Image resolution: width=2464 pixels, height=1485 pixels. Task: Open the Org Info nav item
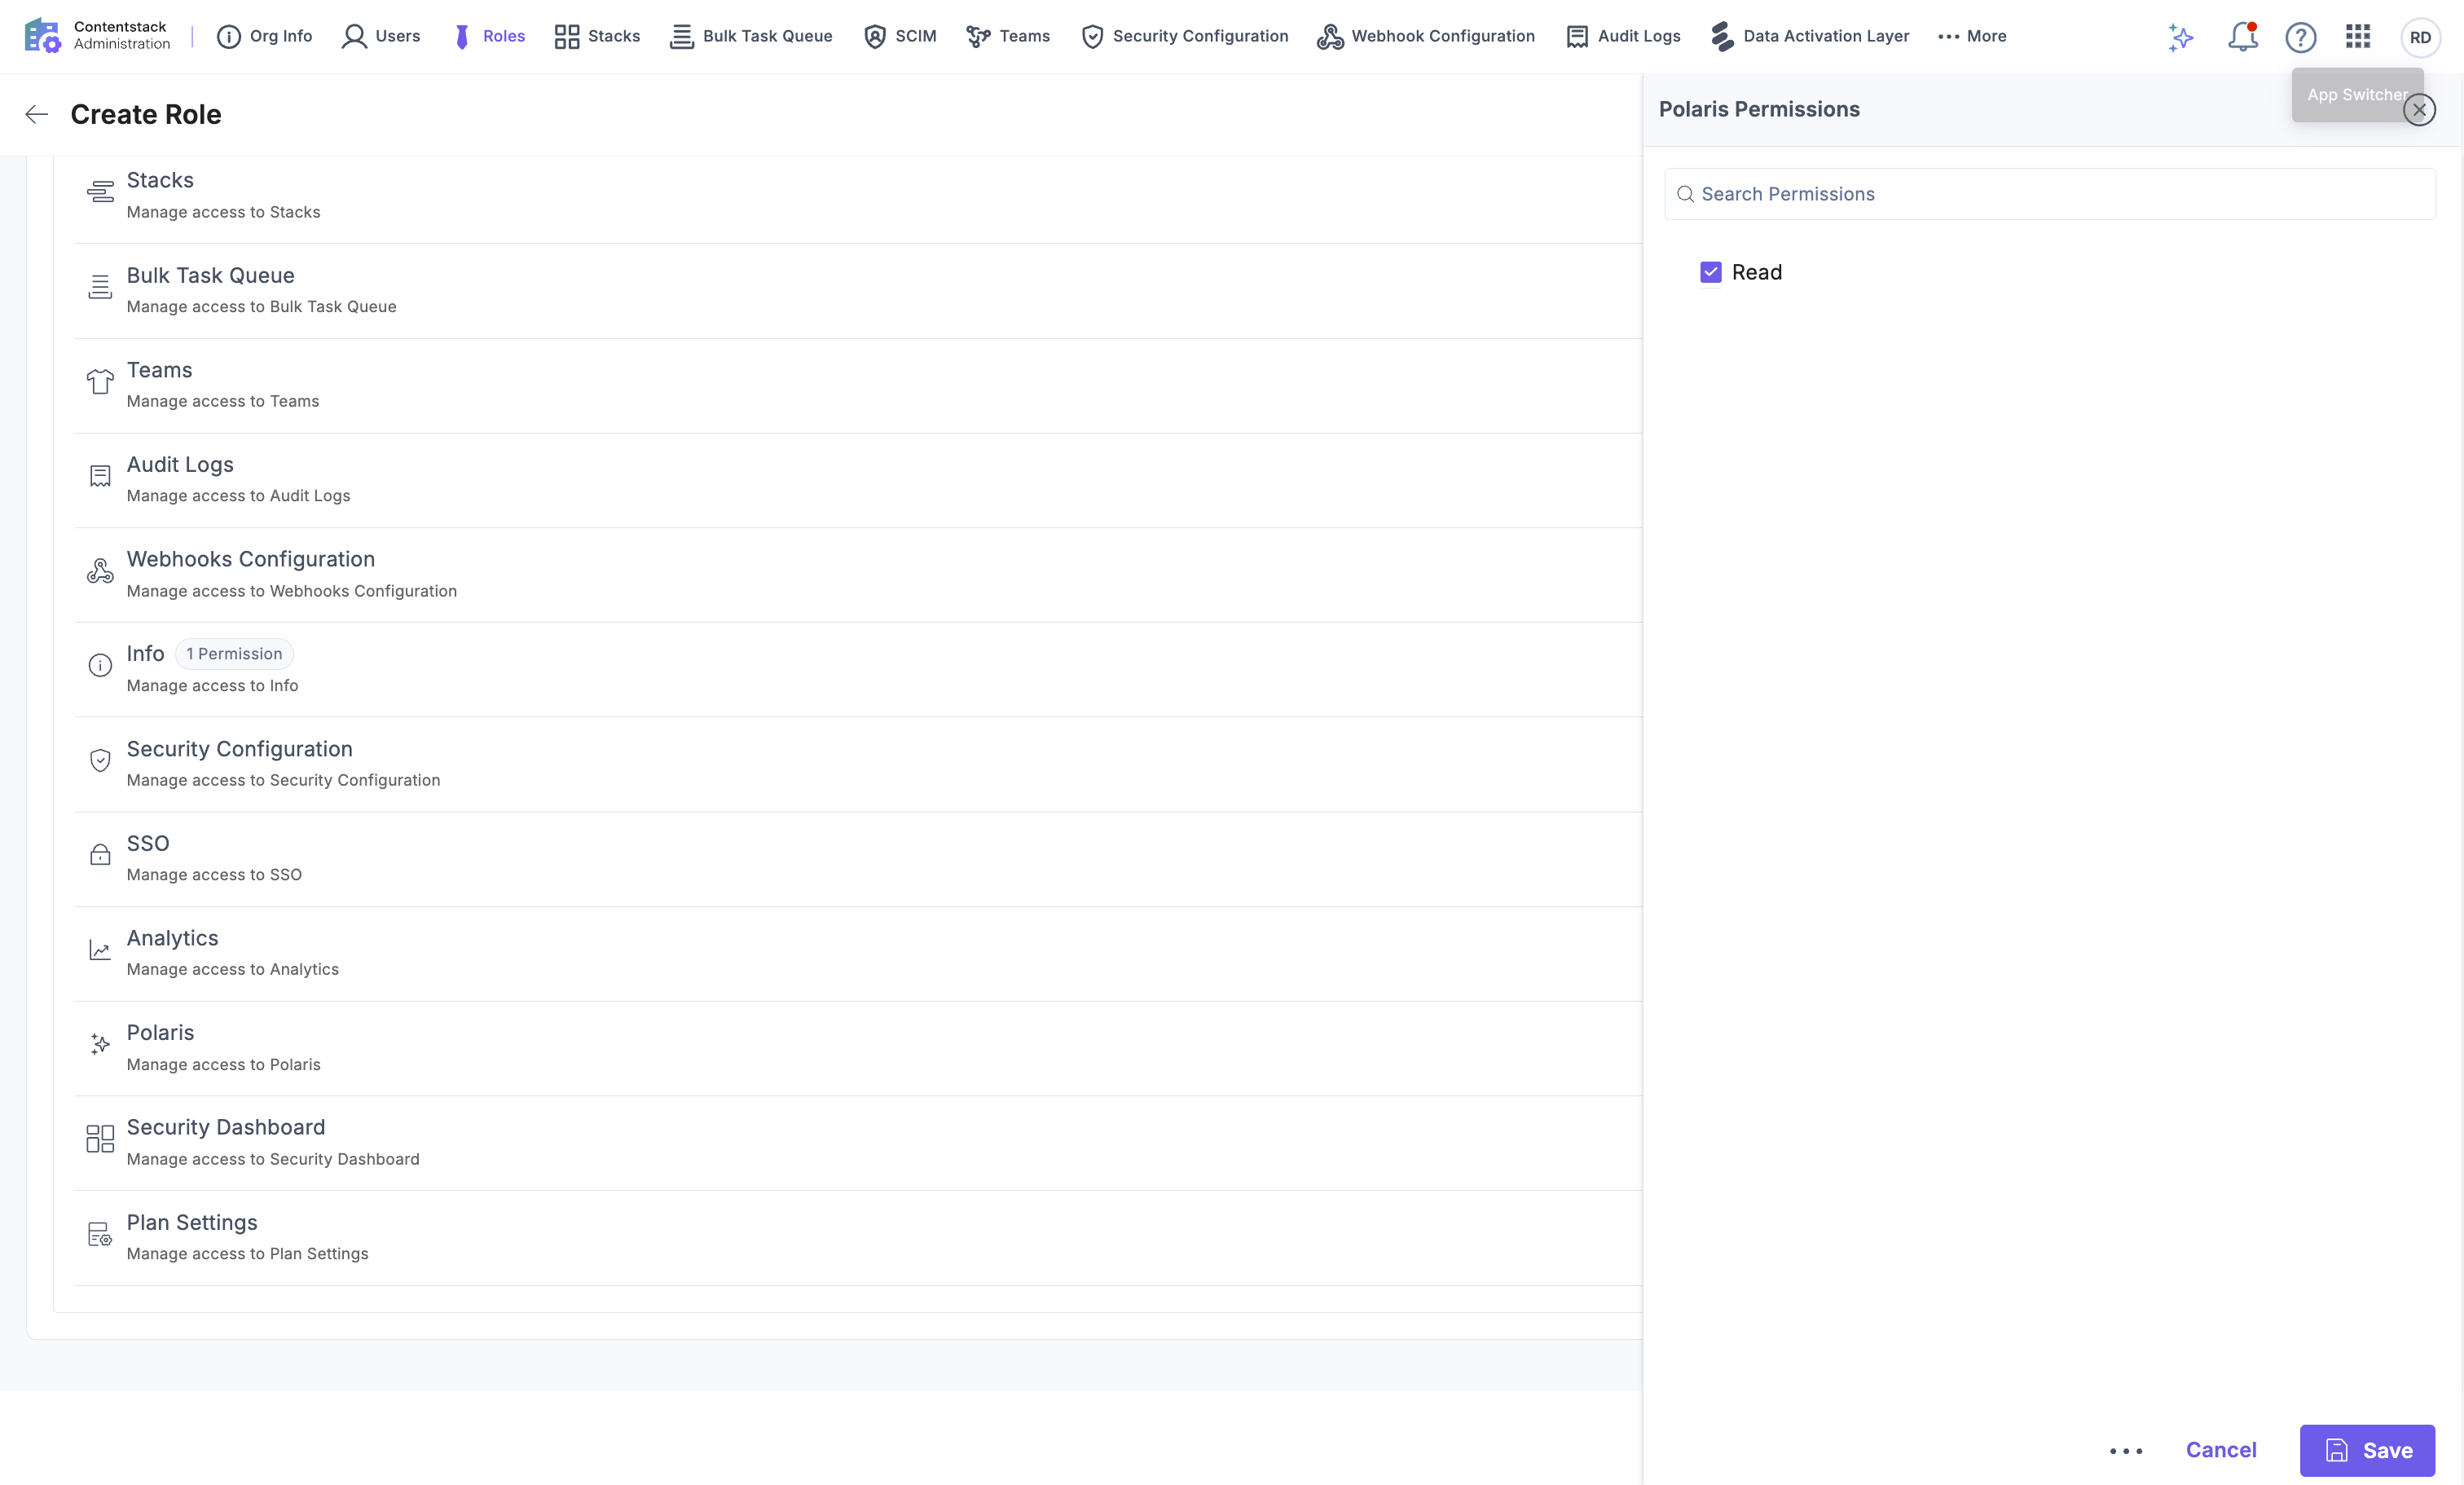pyautogui.click(x=264, y=36)
